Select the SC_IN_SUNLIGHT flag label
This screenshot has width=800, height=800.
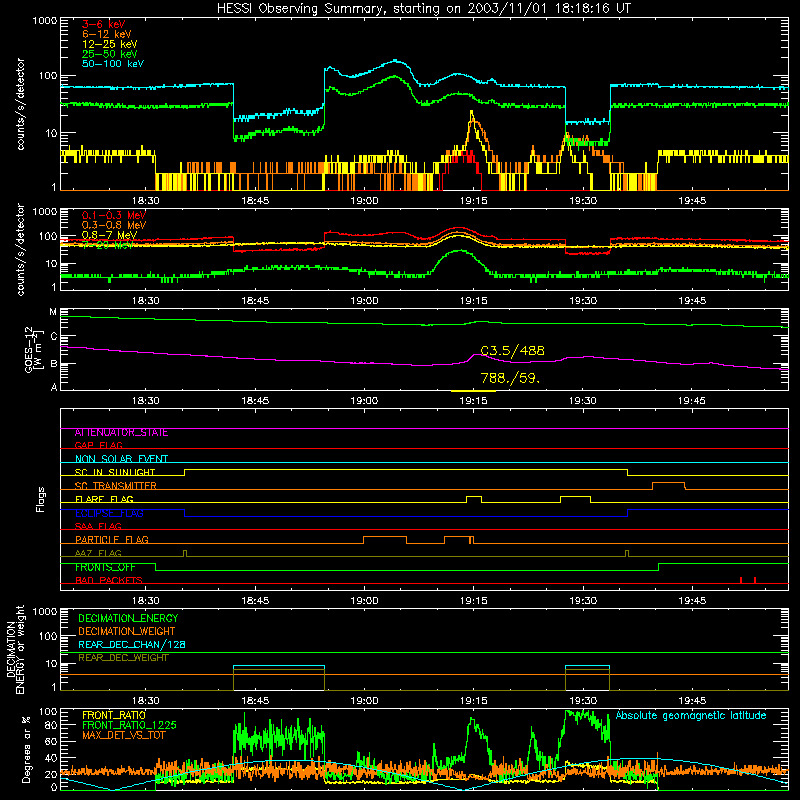(115, 472)
